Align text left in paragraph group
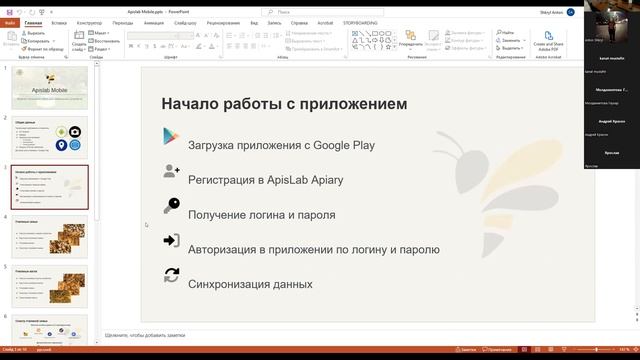Viewport: 640px width, 360px height. pos(229,46)
